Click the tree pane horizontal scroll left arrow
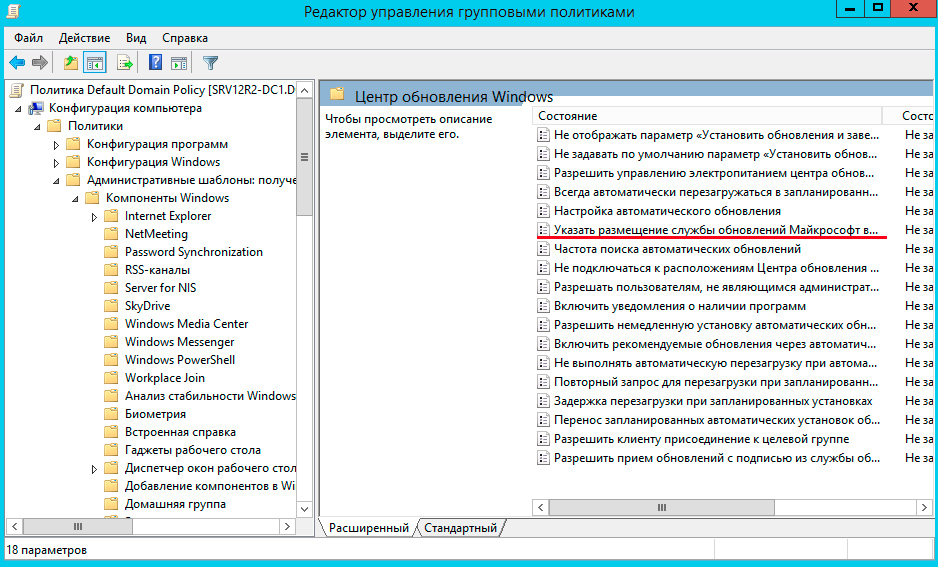Image resolution: width=938 pixels, height=567 pixels. [x=14, y=526]
